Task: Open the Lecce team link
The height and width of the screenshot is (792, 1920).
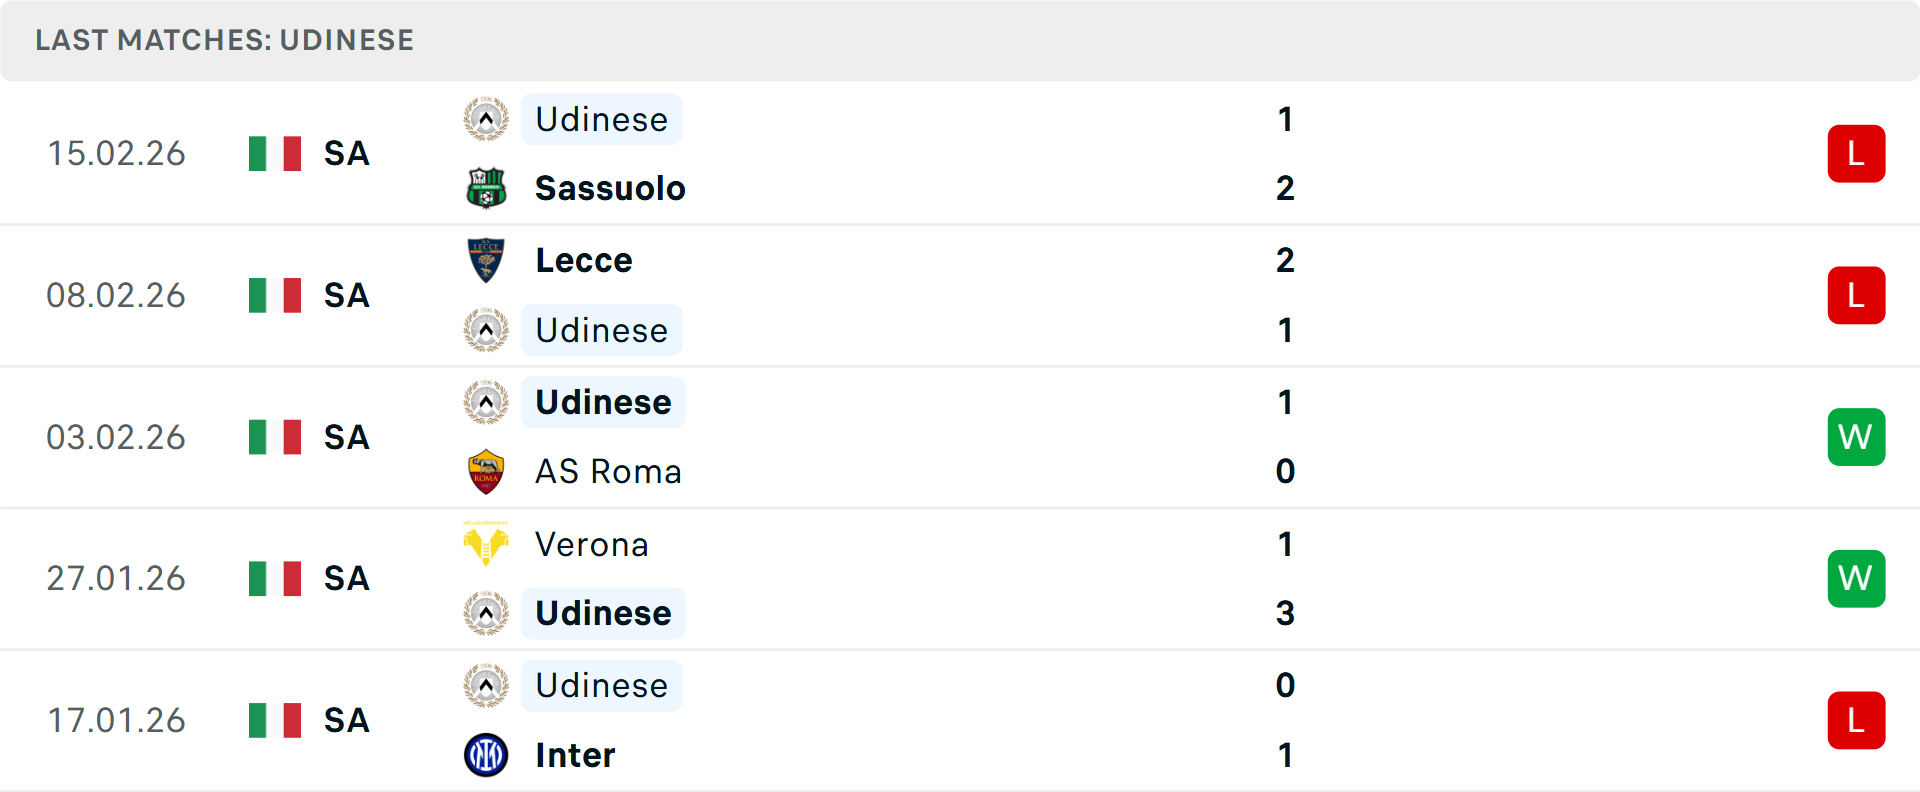Action: [584, 260]
